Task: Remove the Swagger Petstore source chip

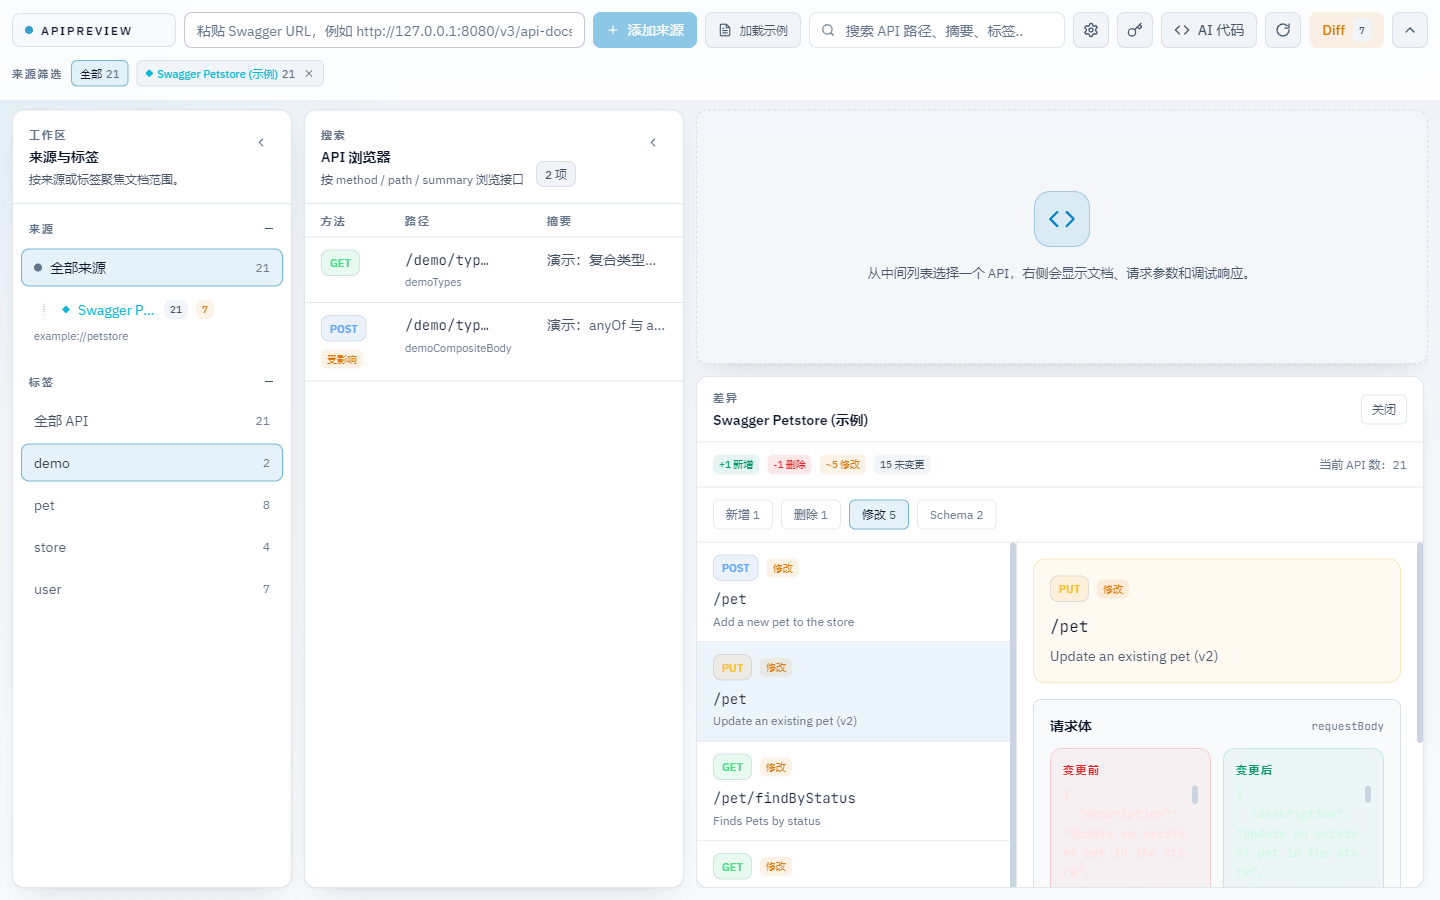Action: point(309,74)
